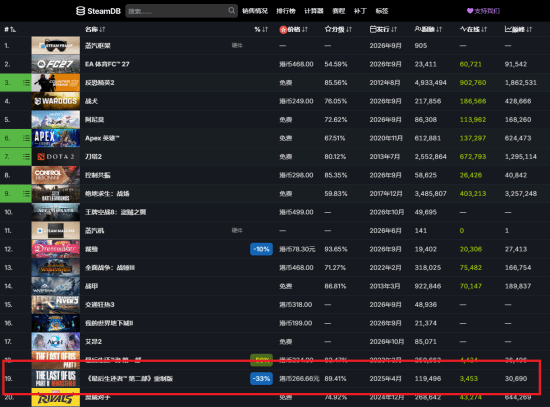
Task: Click the search magnifier icon
Action: [232, 11]
